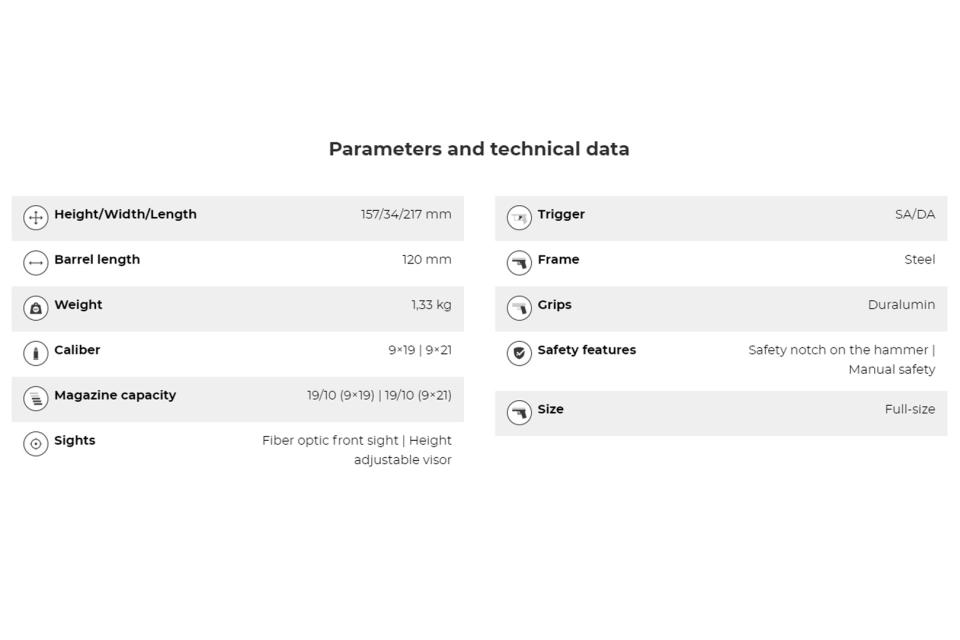Click the Trigger icon
This screenshot has width=960, height=640.
coord(519,217)
